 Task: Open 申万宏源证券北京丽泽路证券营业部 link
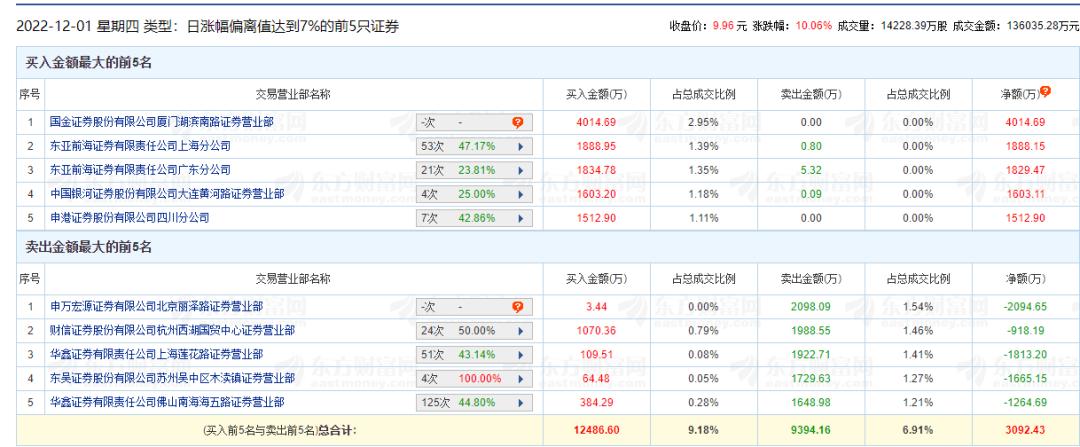pos(157,306)
